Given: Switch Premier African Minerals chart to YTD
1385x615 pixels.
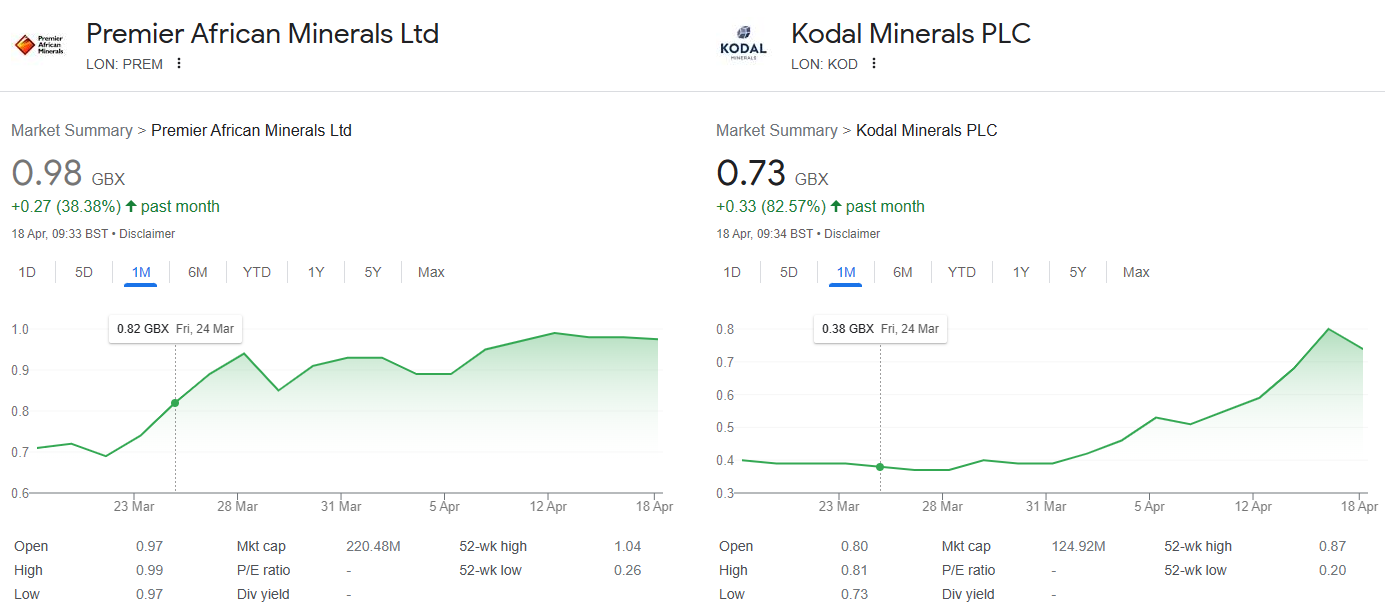Looking at the screenshot, I should [x=257, y=272].
